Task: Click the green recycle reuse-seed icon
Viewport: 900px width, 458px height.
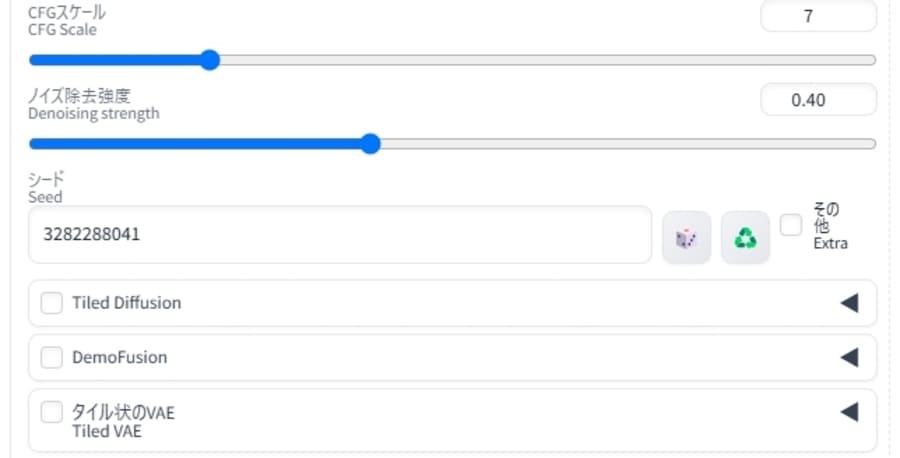Action: coord(745,238)
